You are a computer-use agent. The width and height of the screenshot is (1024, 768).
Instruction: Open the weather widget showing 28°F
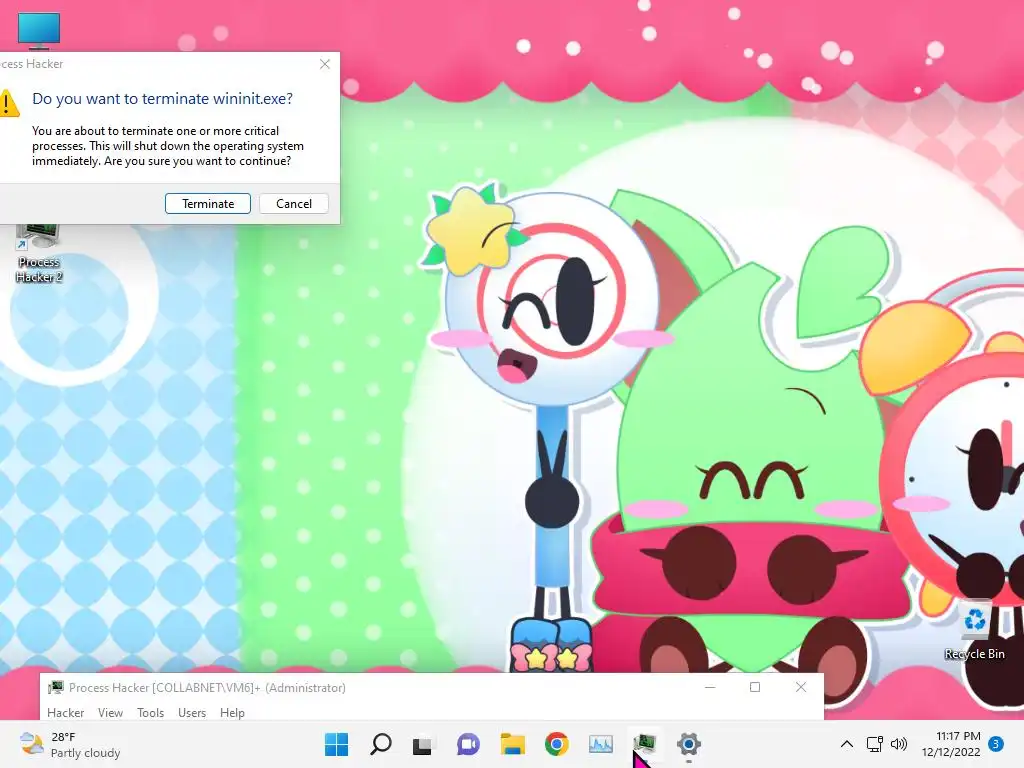pos(71,744)
